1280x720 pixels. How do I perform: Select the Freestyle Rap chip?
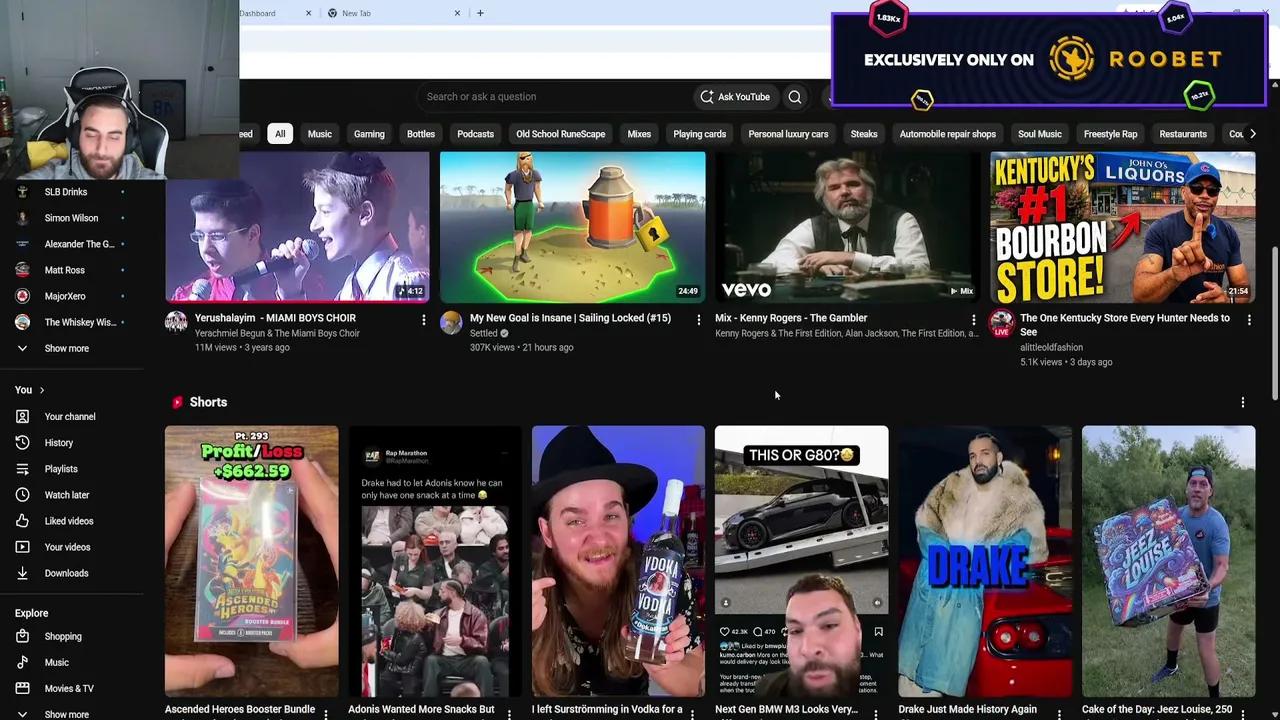tap(1110, 134)
